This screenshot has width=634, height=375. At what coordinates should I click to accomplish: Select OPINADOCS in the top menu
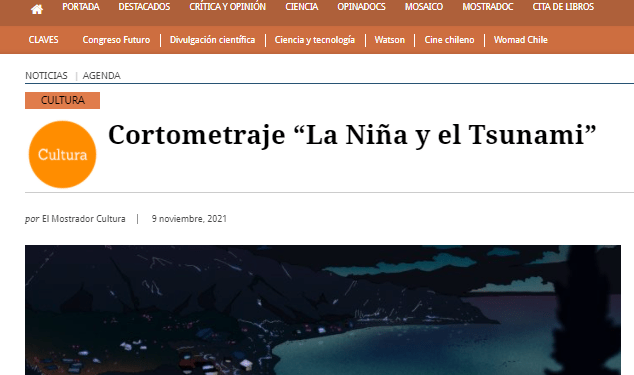[361, 7]
